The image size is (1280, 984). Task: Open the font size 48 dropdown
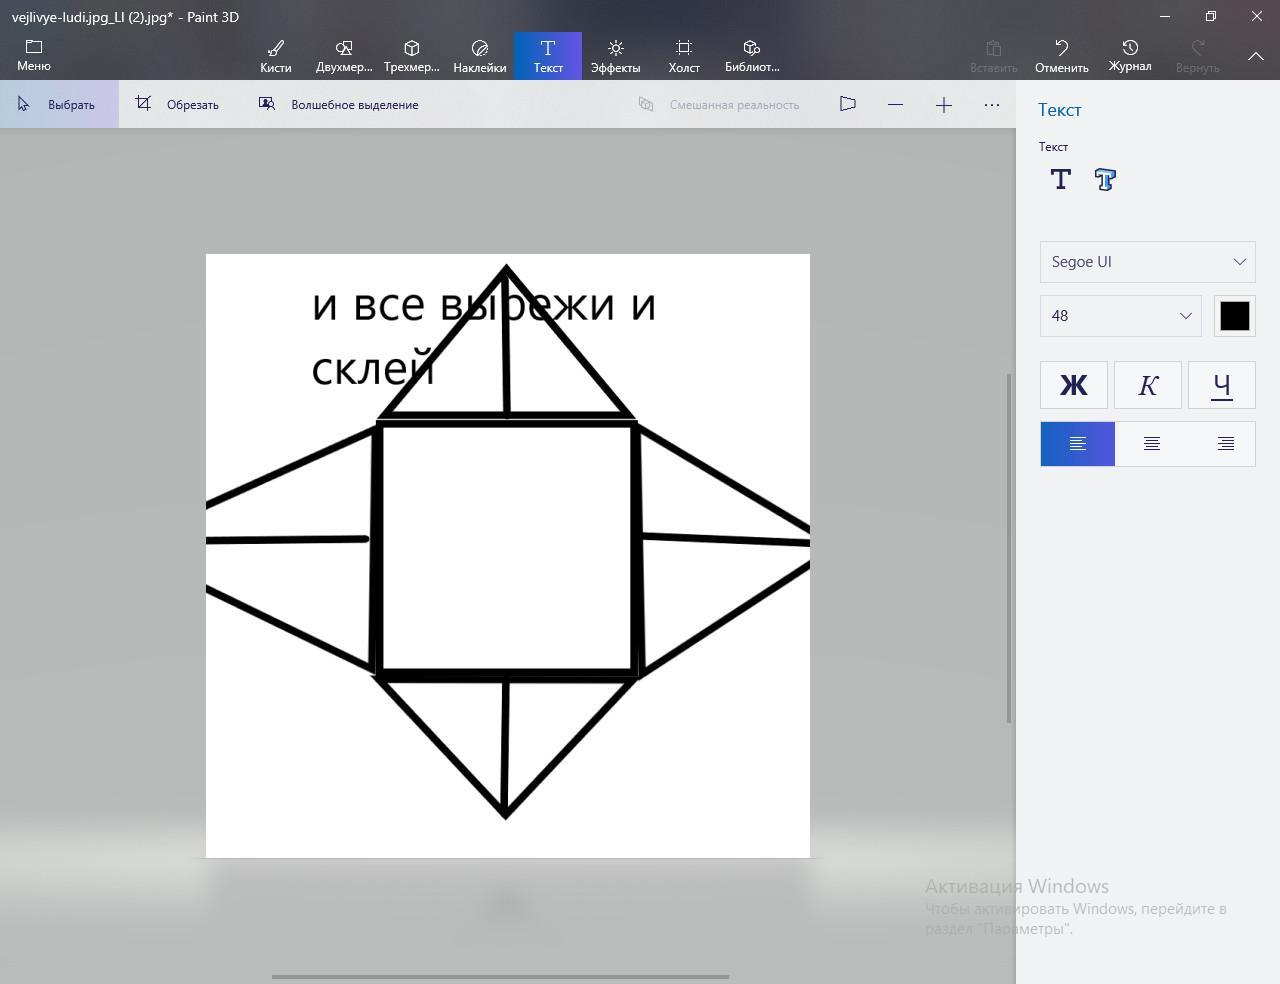click(x=1120, y=316)
